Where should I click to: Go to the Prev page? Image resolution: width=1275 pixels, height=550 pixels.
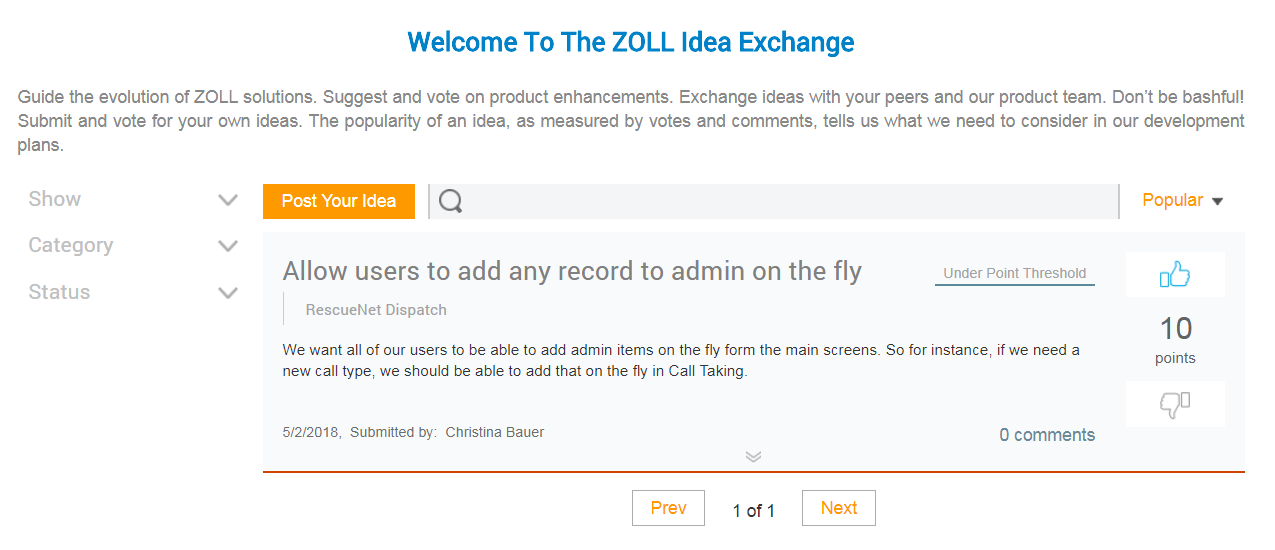tap(668, 508)
